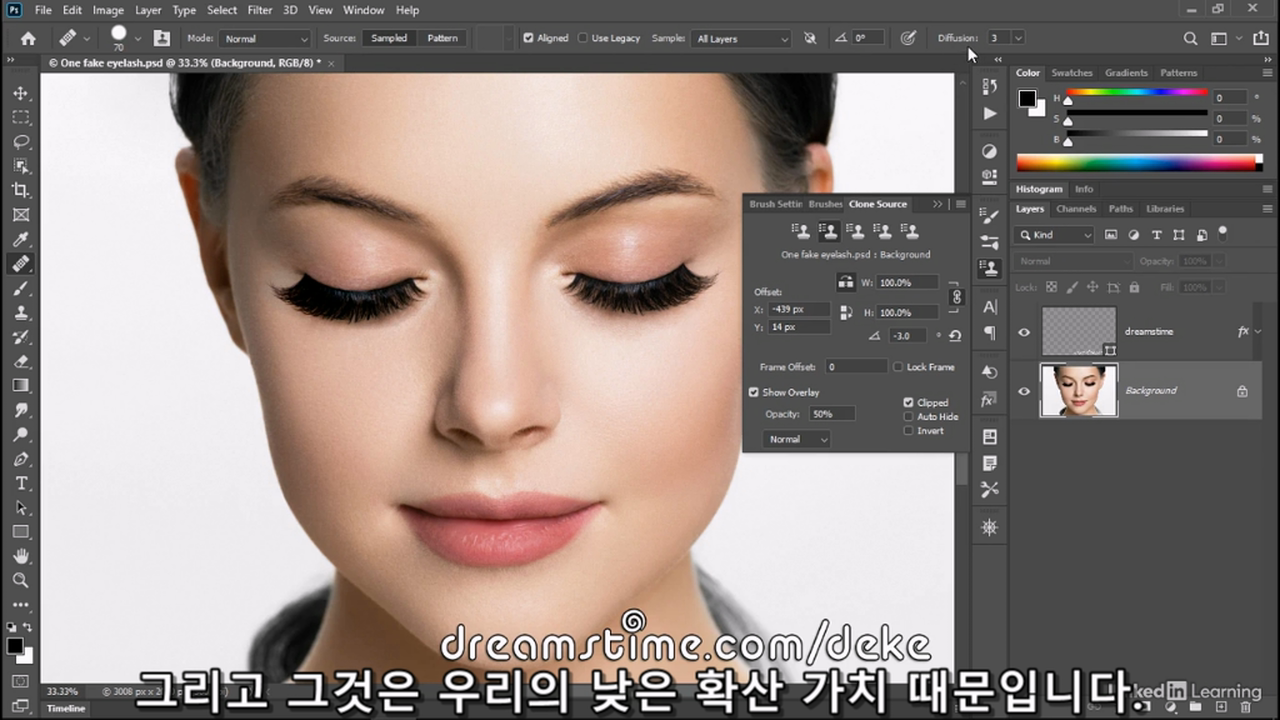Toggle the Aligned checkbox
Viewport: 1280px width, 720px height.
click(x=528, y=38)
